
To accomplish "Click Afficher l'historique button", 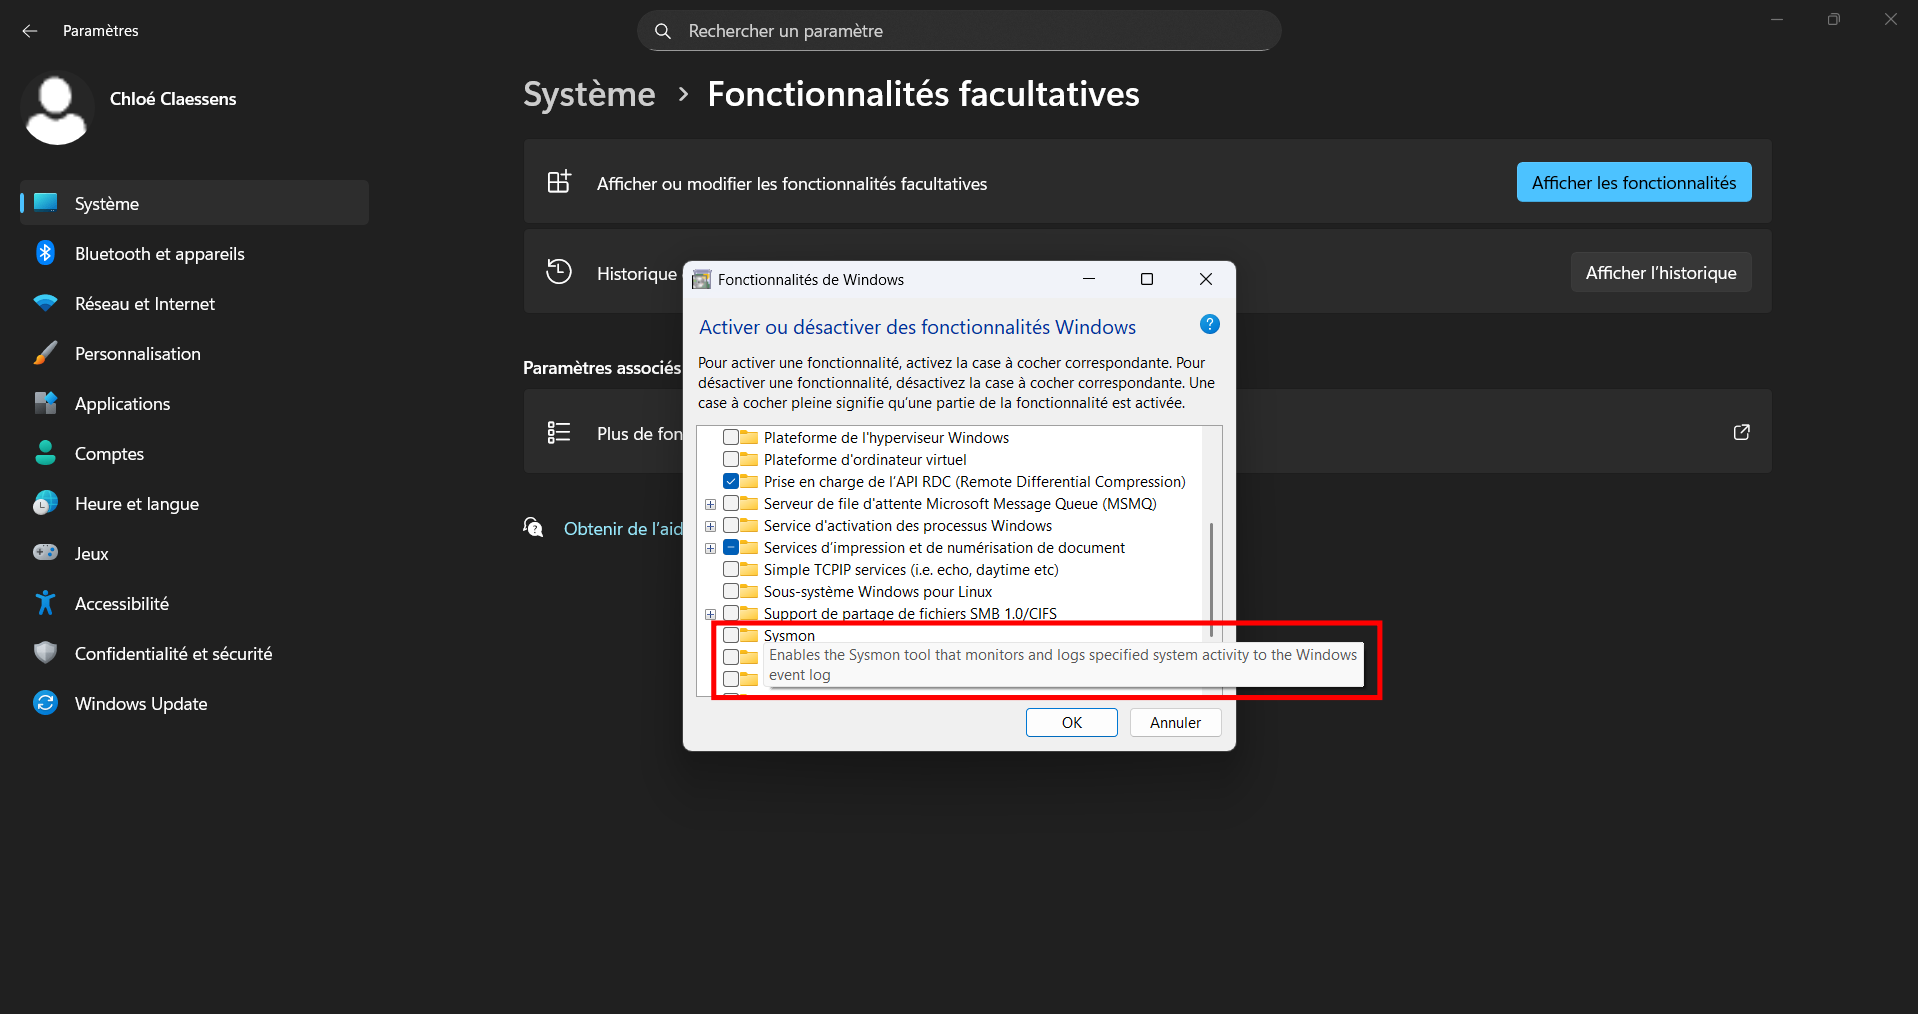I will (1661, 272).
